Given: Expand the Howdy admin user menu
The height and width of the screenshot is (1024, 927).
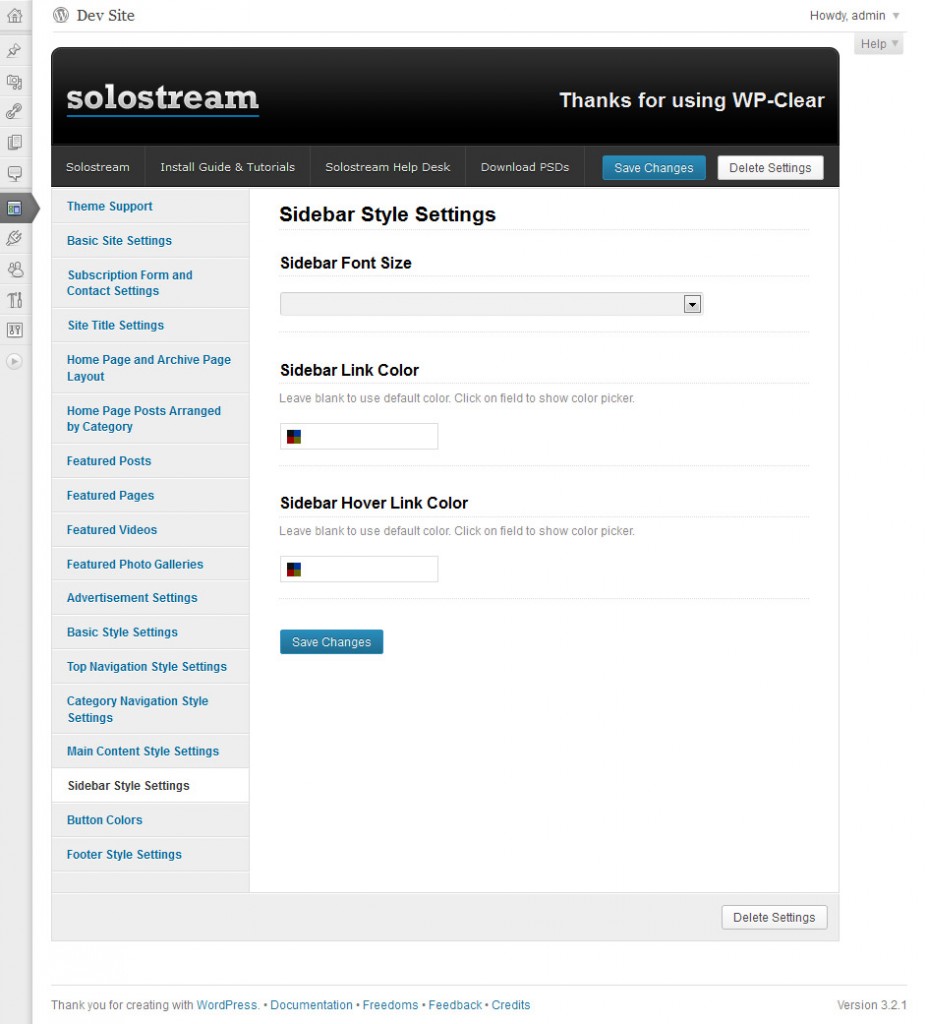Looking at the screenshot, I should point(854,16).
